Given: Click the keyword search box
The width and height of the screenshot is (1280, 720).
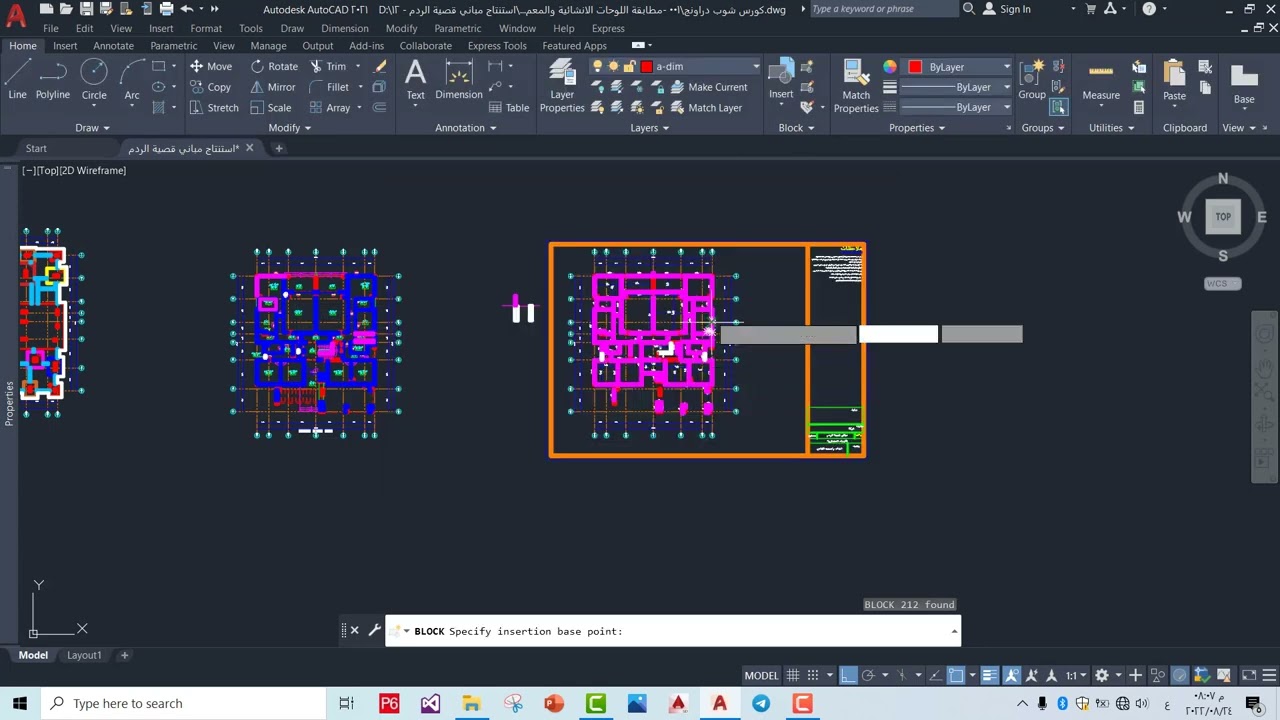Looking at the screenshot, I should [883, 9].
